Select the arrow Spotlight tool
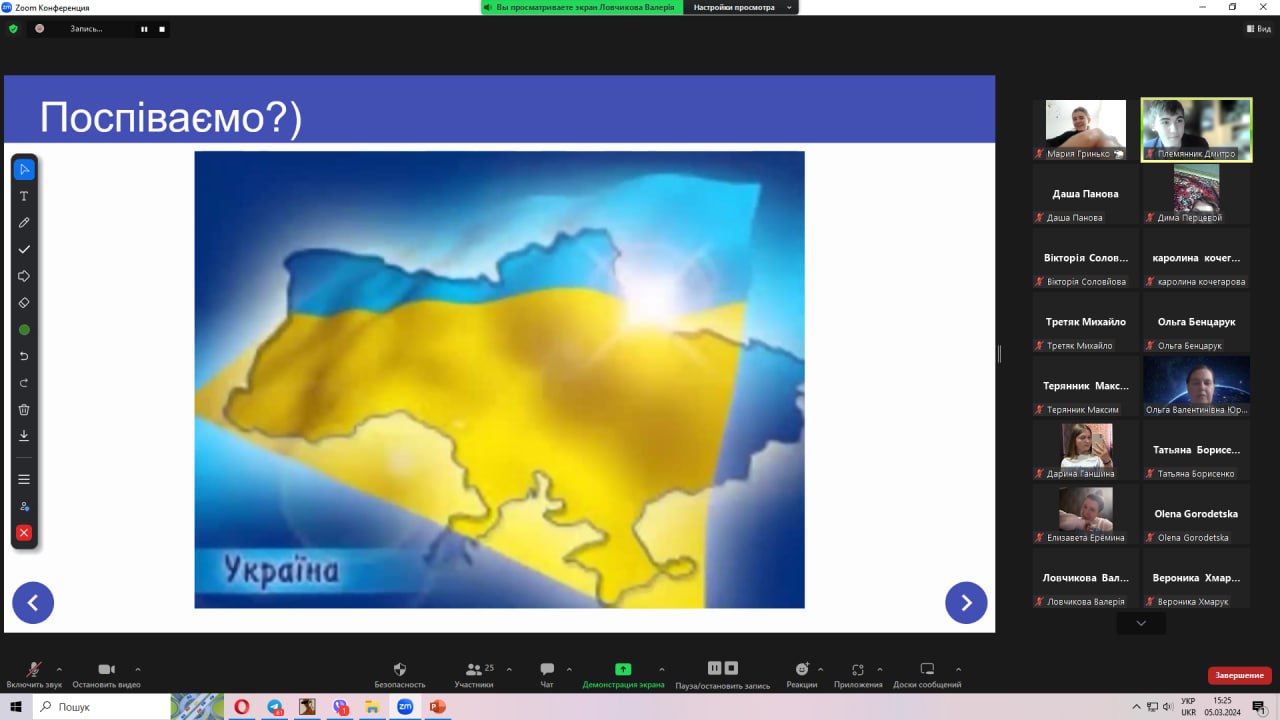 click(x=24, y=276)
